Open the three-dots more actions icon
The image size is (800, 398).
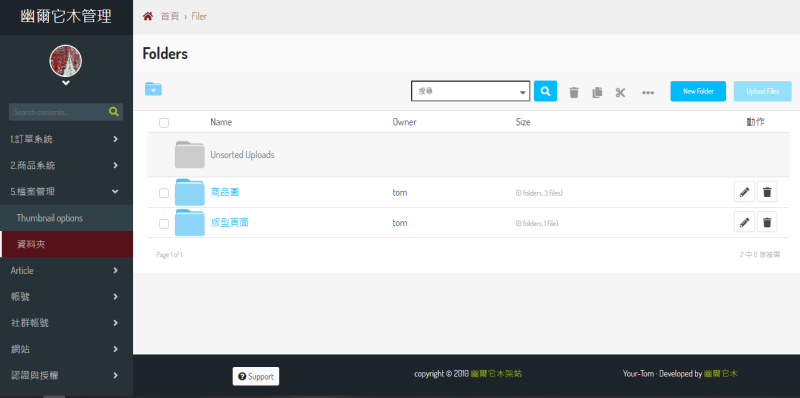[x=648, y=93]
